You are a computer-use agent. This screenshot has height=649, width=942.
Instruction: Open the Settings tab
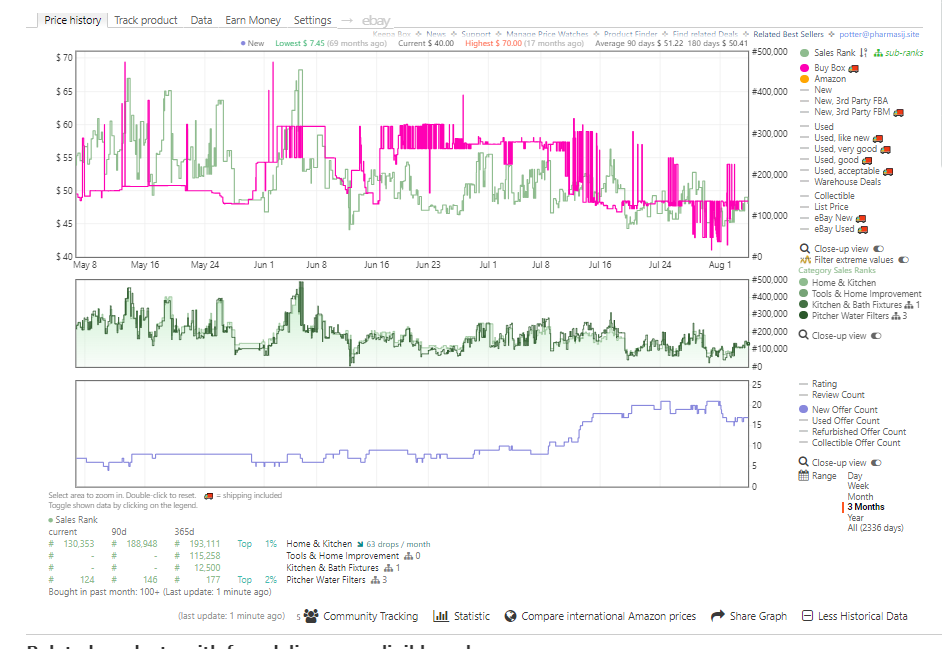(x=312, y=20)
